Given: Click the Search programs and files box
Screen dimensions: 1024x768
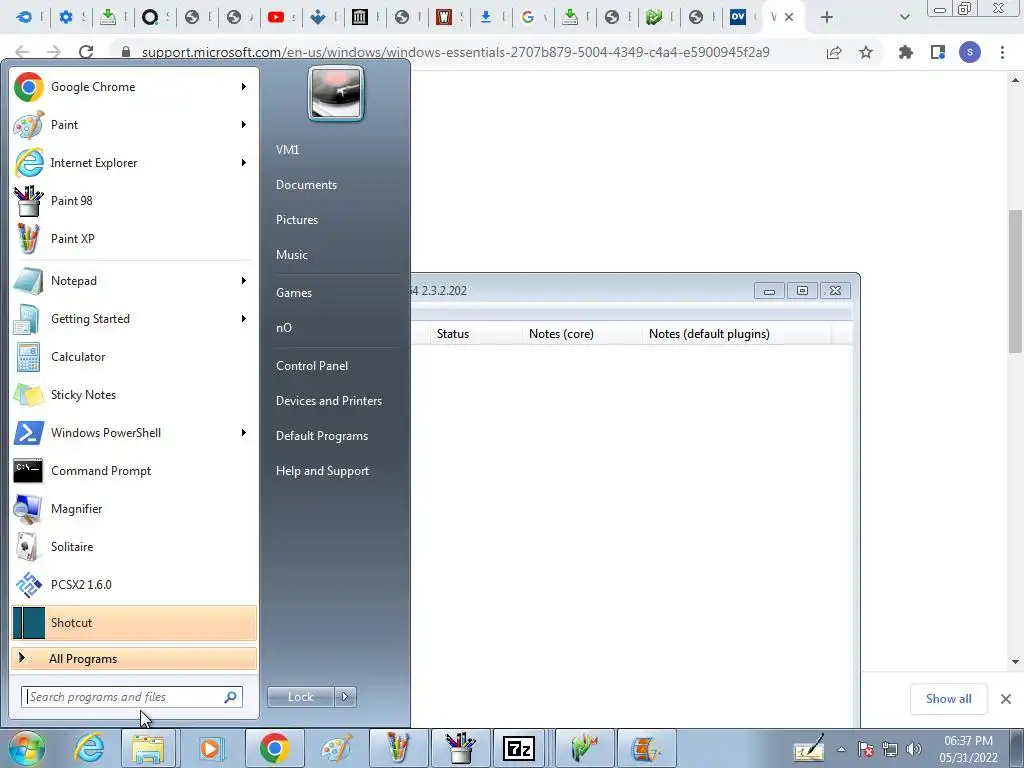Looking at the screenshot, I should point(131,697).
